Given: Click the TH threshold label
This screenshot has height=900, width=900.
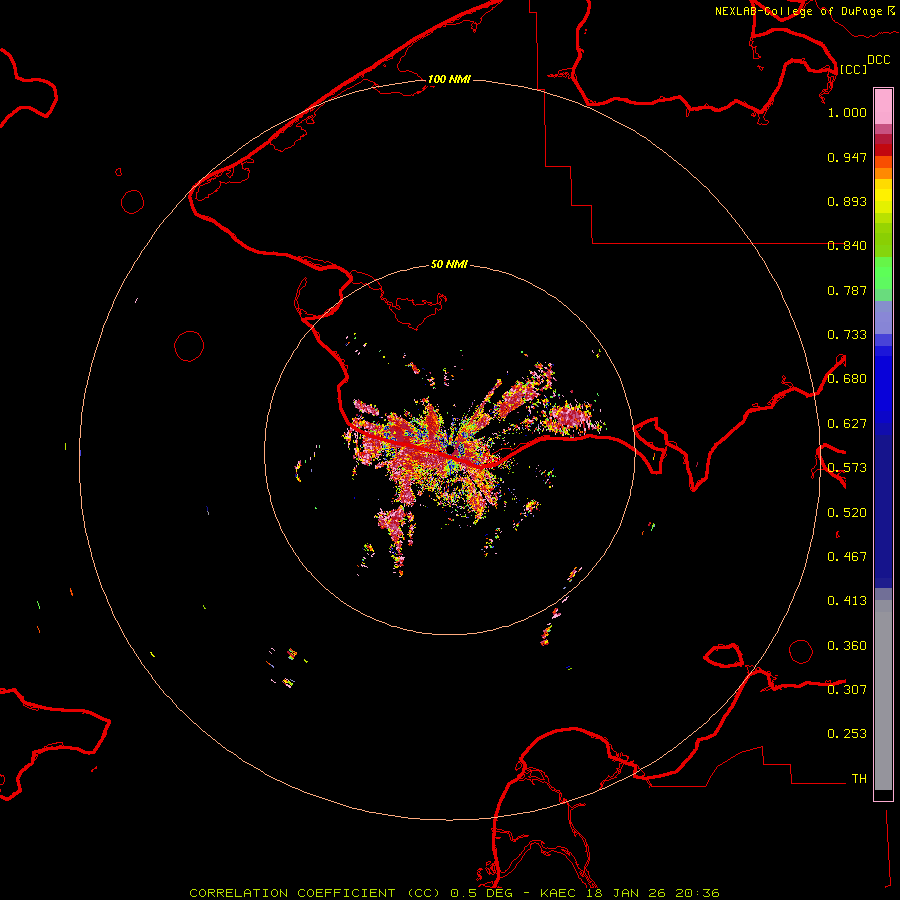Looking at the screenshot, I should 858,778.
